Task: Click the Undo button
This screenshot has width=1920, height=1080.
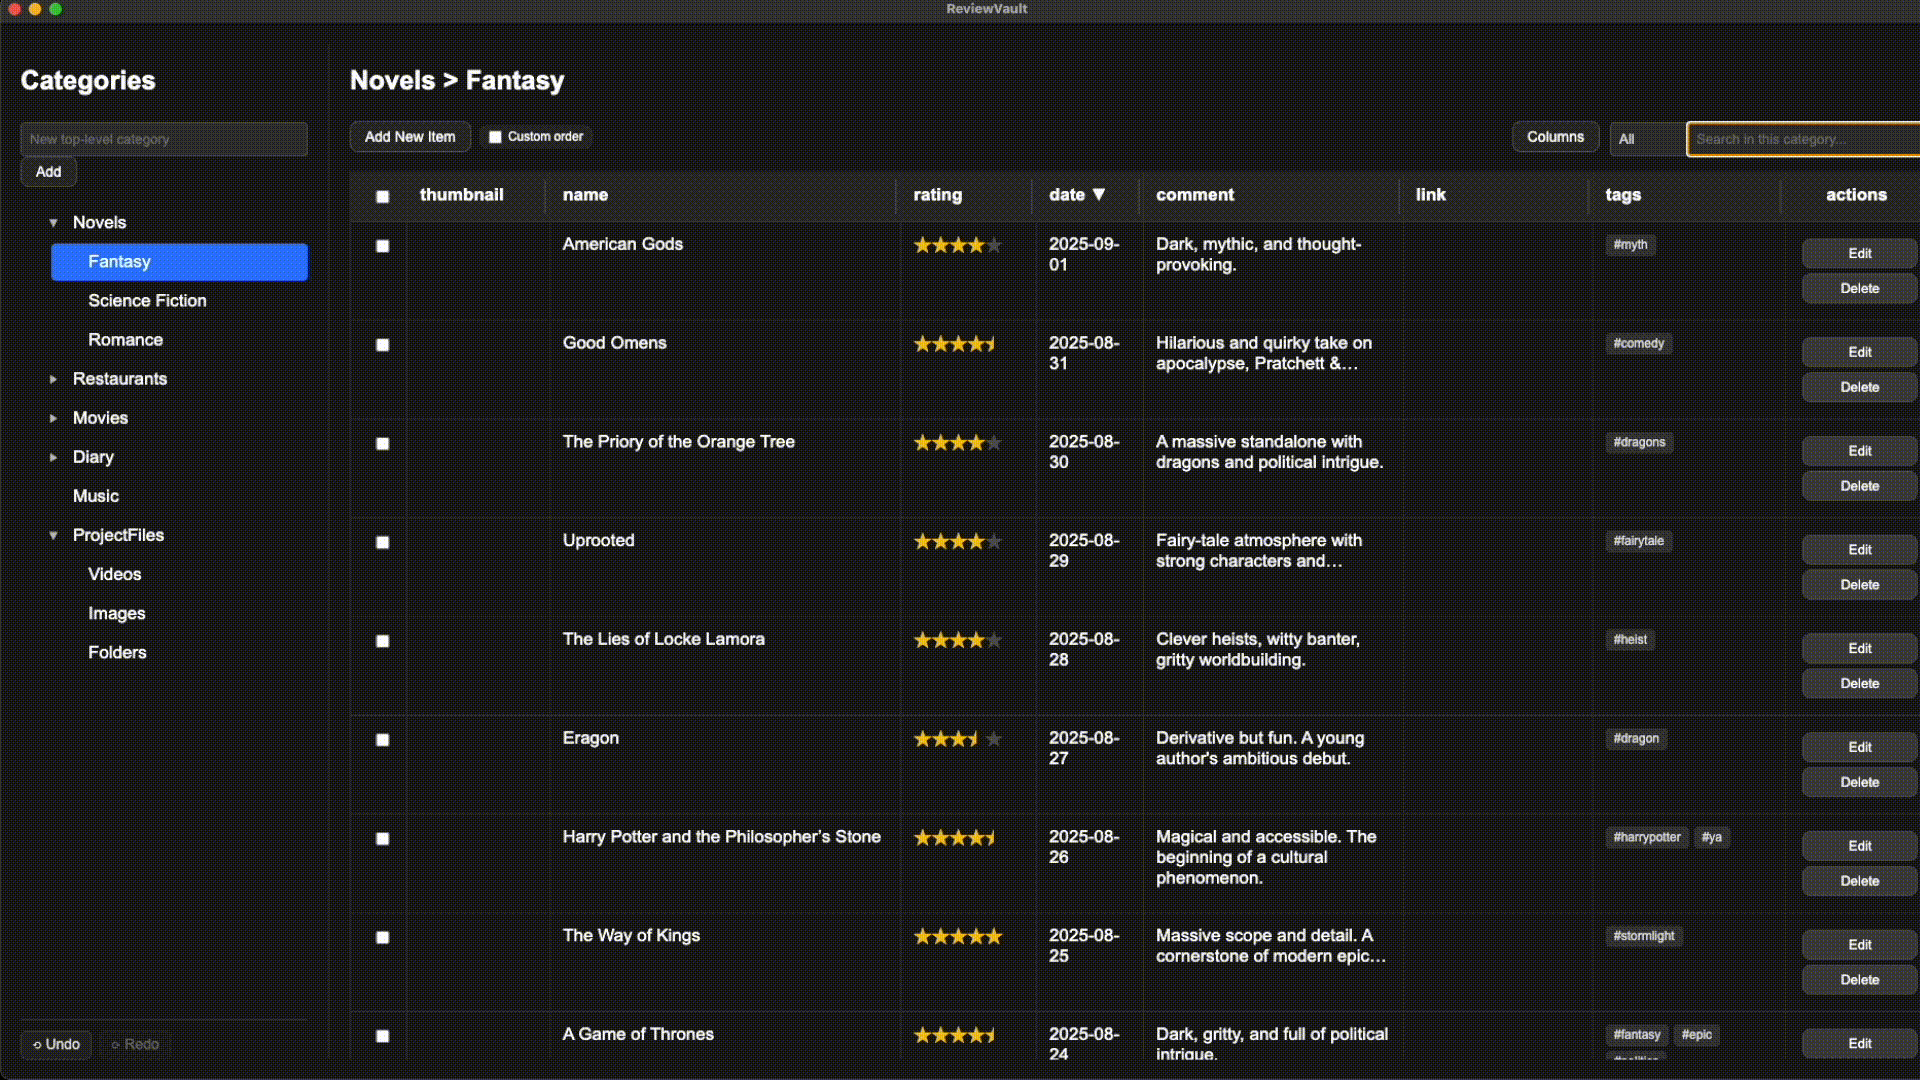Action: coord(56,1044)
